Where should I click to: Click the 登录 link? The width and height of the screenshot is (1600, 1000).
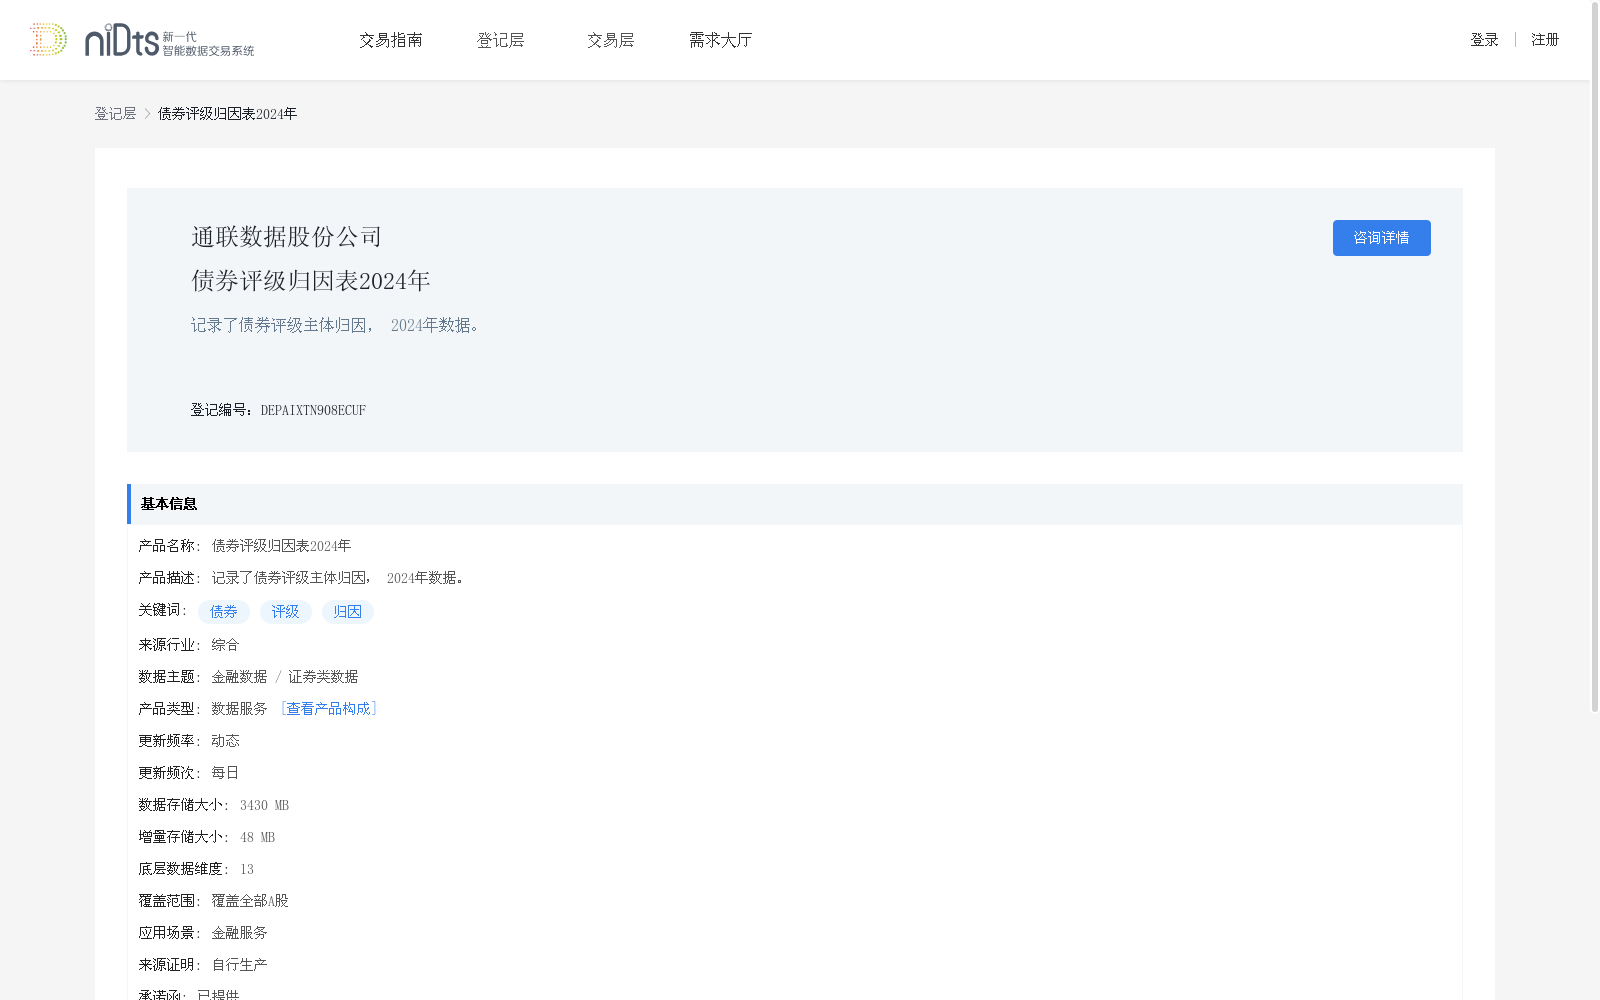coord(1484,40)
